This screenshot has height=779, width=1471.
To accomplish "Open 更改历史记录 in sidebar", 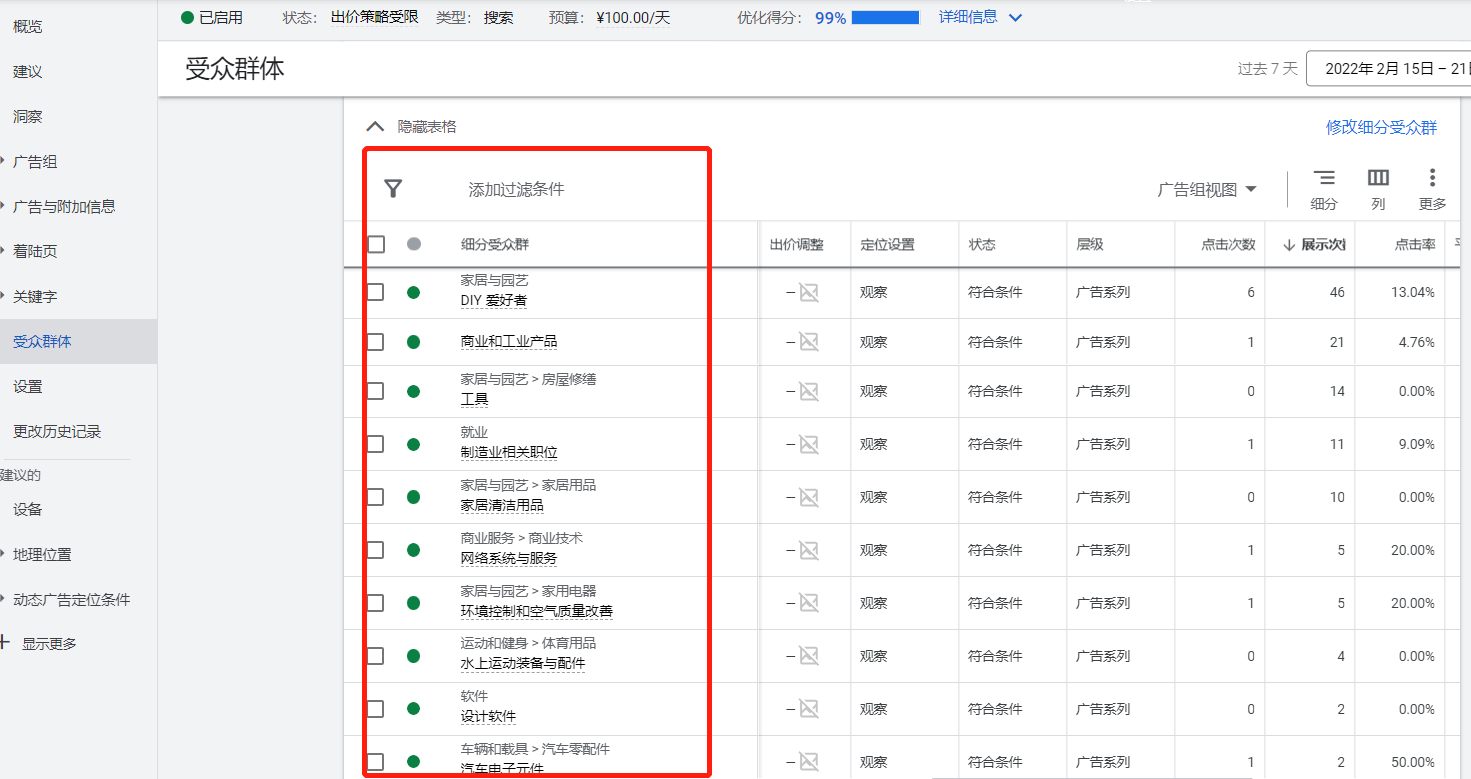I will [x=57, y=432].
